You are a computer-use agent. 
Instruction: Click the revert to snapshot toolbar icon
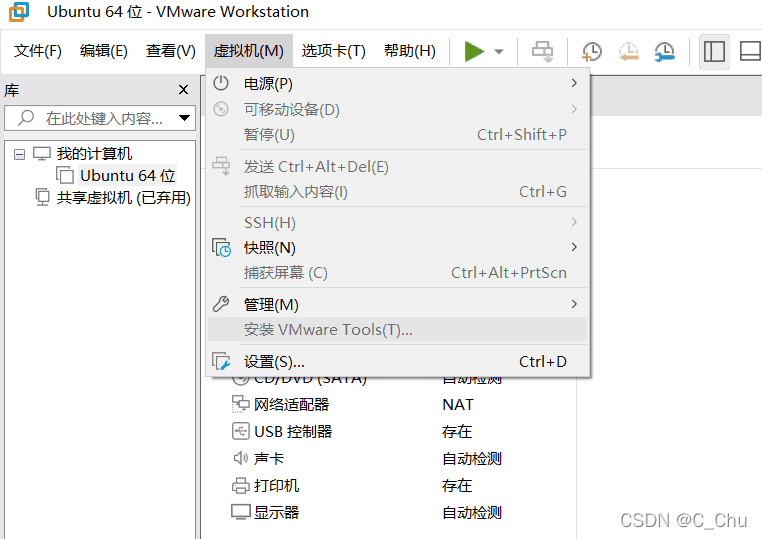click(x=628, y=52)
